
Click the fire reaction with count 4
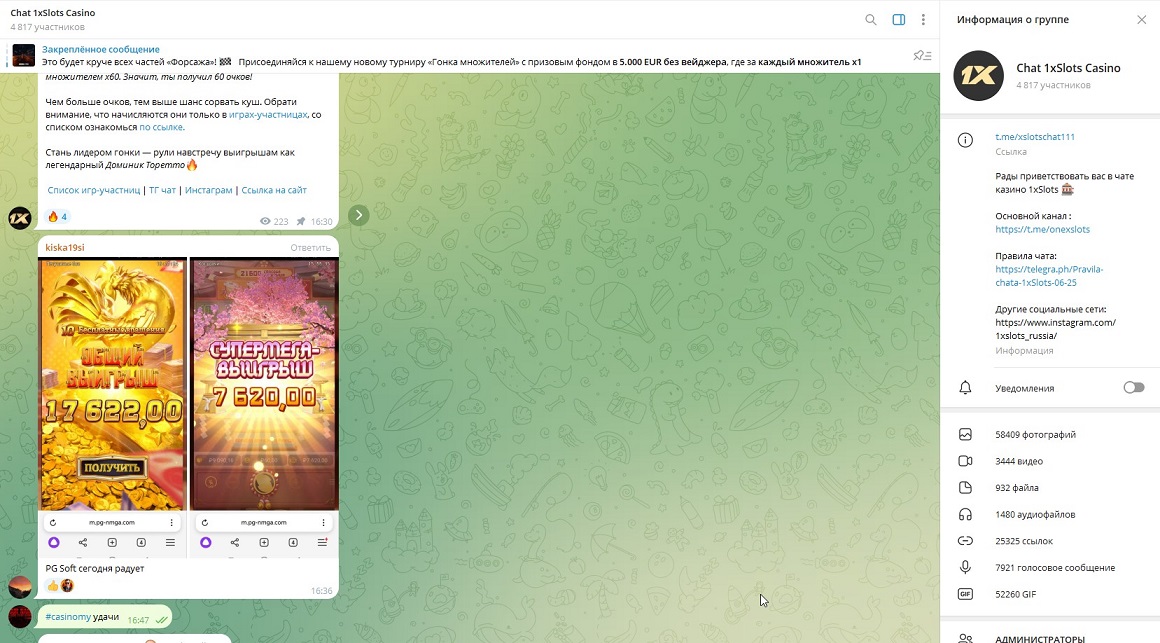(x=57, y=216)
